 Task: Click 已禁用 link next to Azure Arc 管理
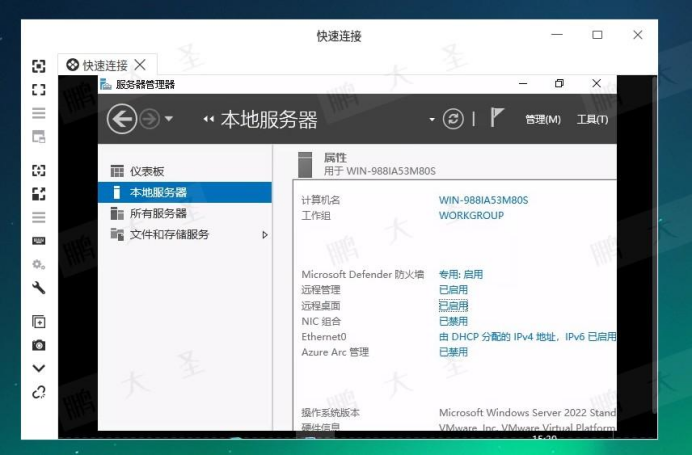453,352
